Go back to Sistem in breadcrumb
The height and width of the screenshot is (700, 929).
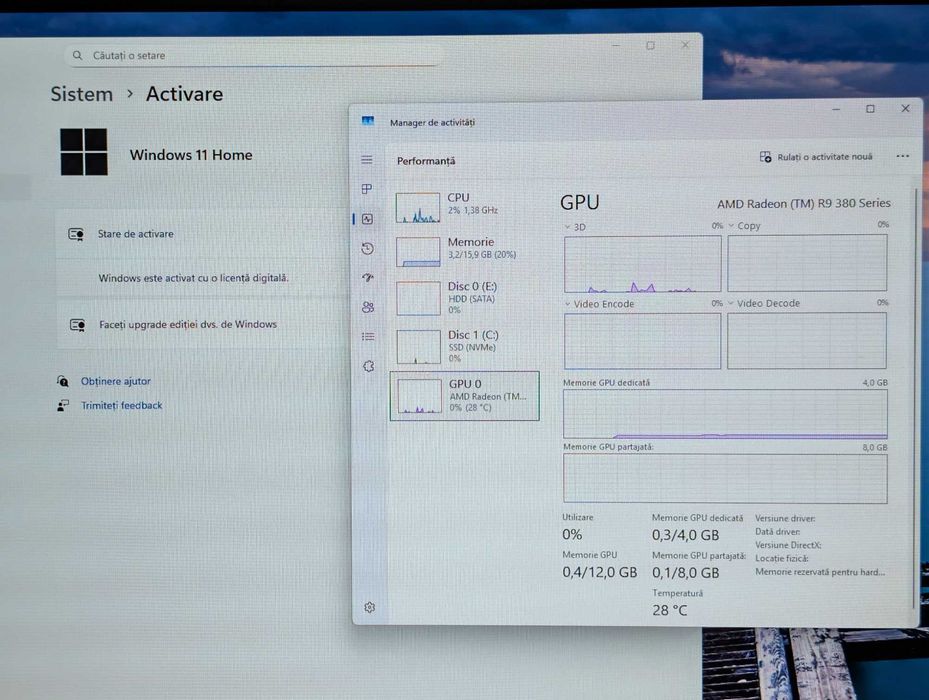[x=82, y=94]
